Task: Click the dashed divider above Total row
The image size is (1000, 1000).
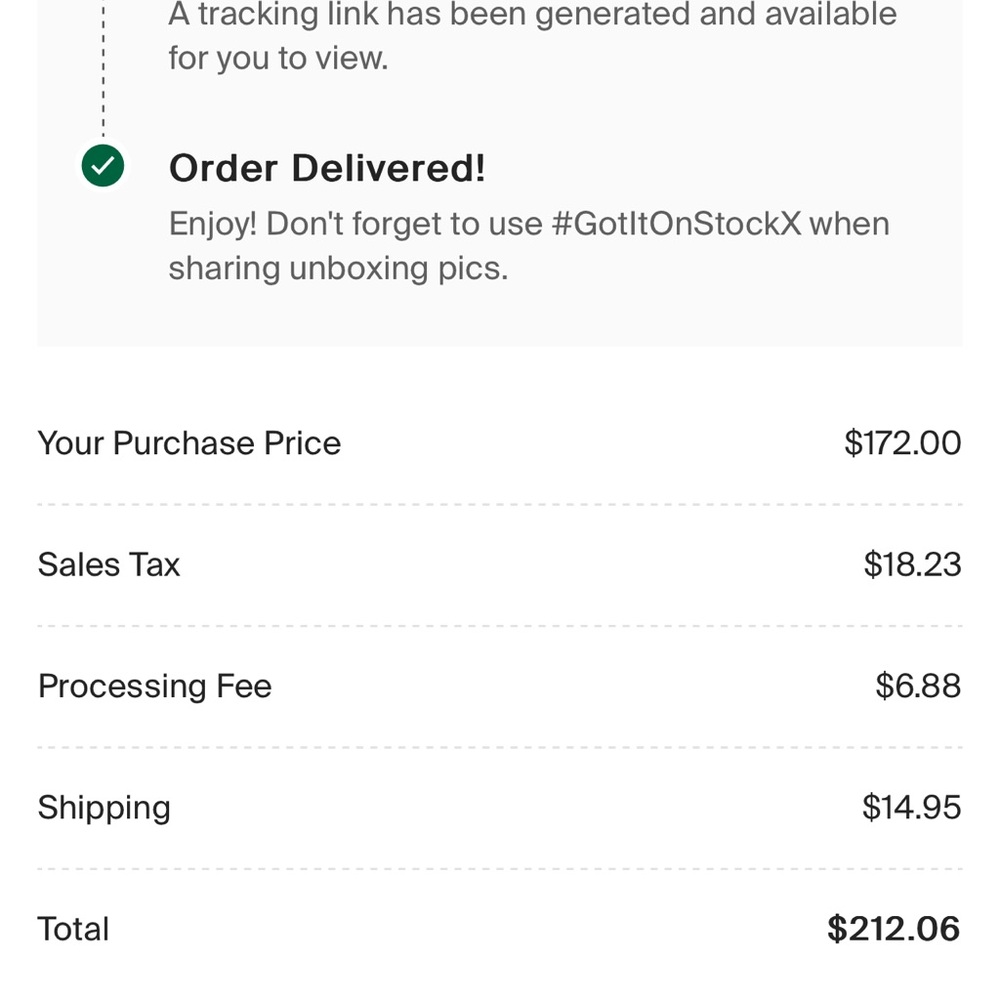Action: (x=500, y=869)
